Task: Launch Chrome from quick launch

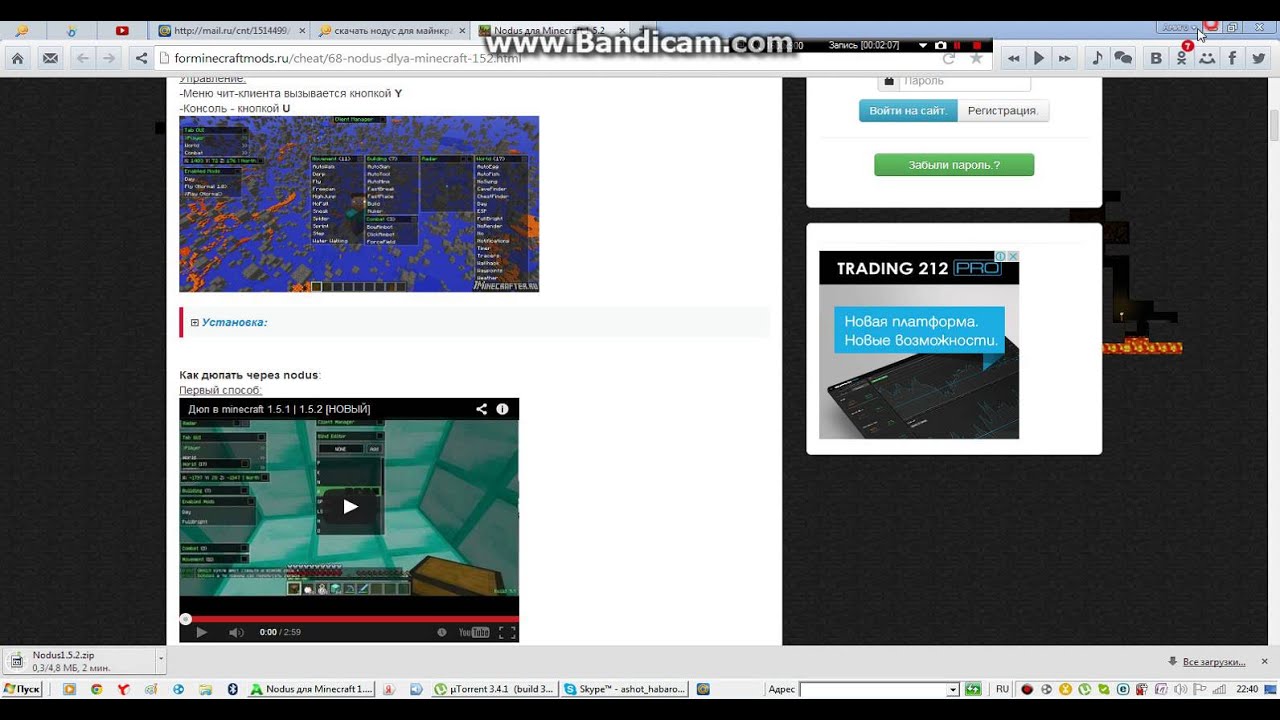Action: 96,689
